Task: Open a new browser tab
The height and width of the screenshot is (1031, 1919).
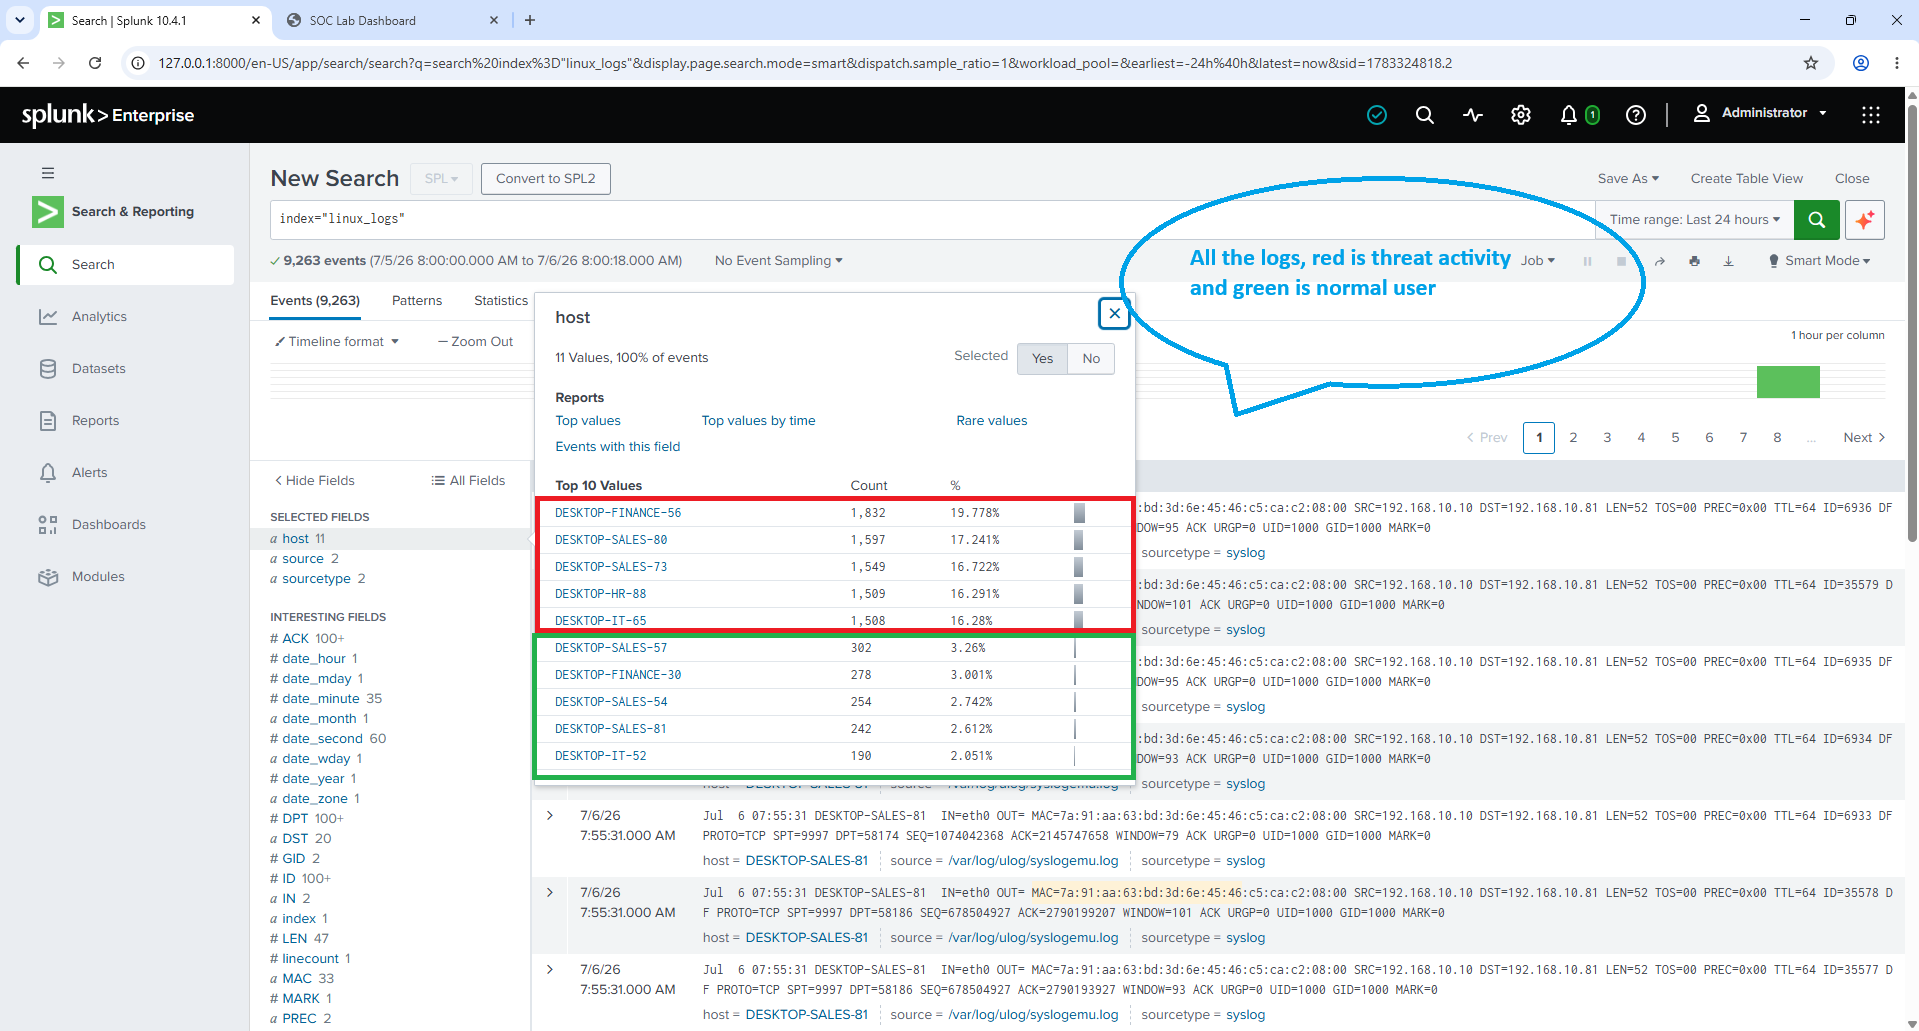Action: [x=530, y=20]
